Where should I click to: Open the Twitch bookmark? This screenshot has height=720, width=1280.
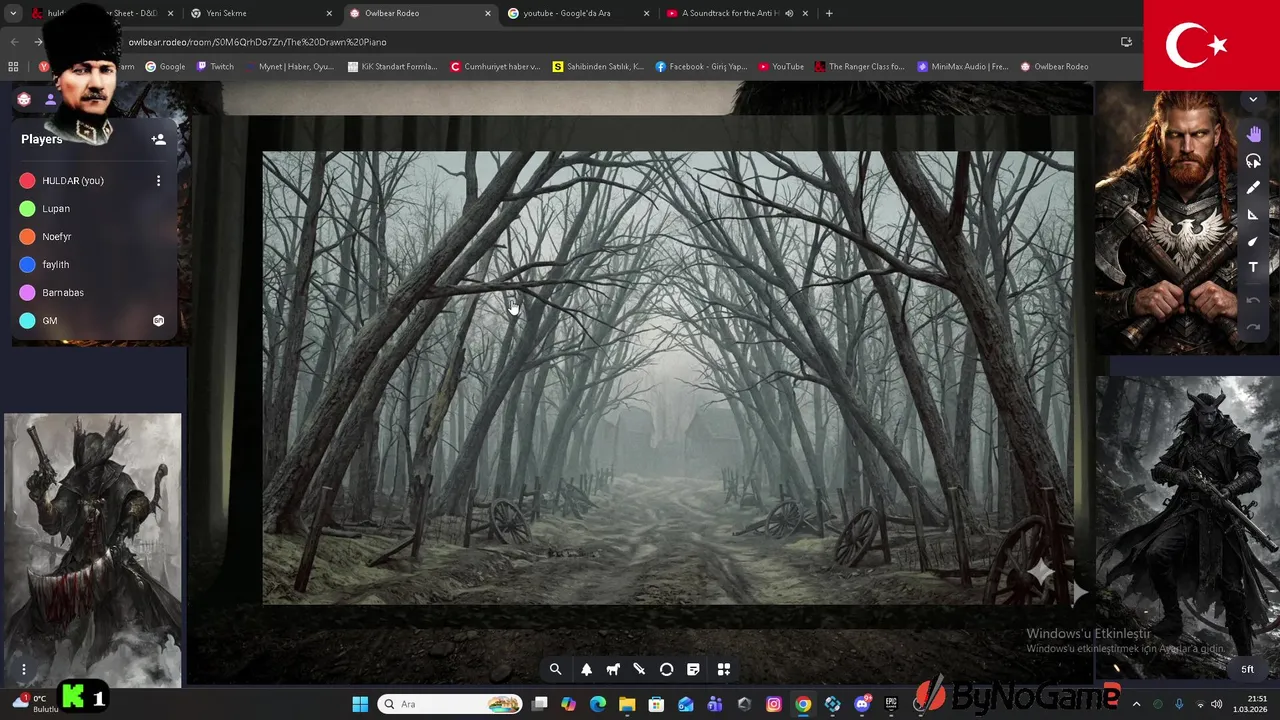tap(215, 67)
